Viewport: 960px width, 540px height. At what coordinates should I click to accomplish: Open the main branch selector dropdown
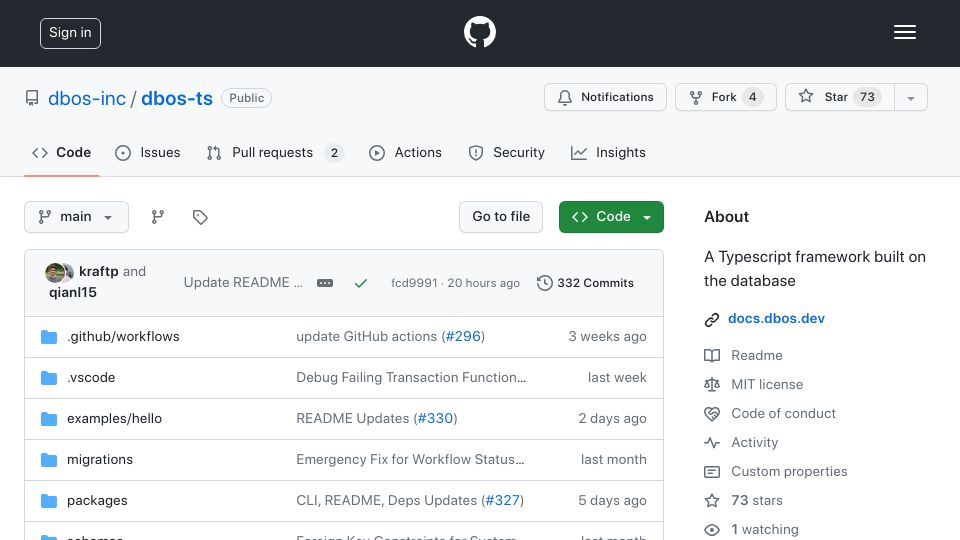77,217
